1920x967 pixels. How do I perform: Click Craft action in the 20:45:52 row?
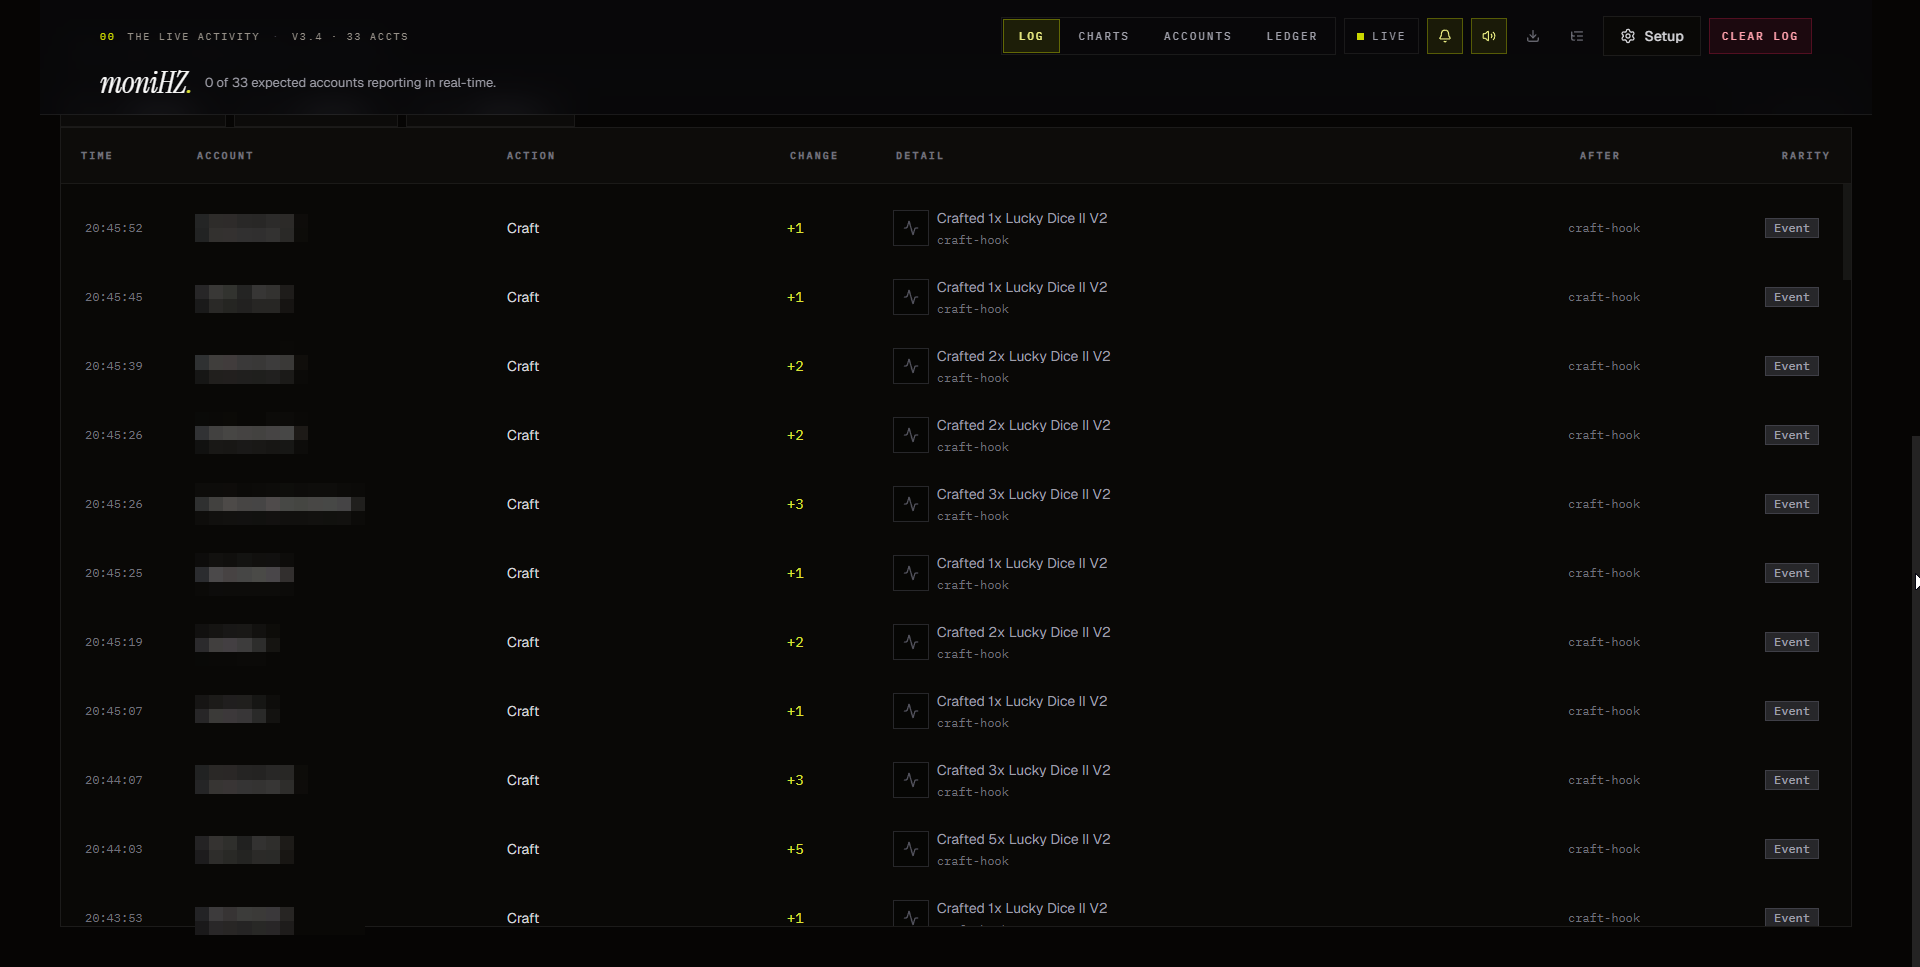point(522,228)
